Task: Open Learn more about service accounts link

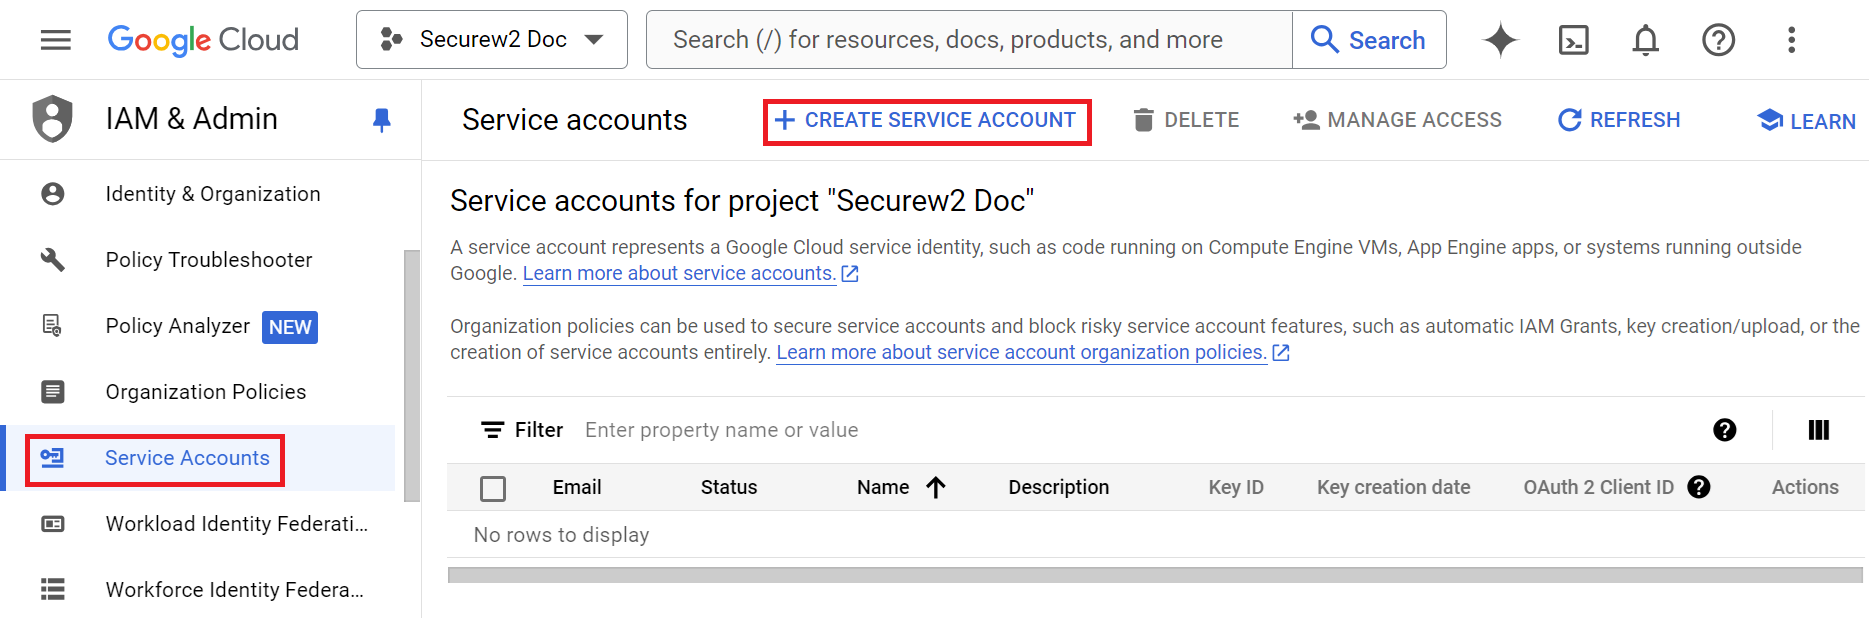Action: click(679, 274)
